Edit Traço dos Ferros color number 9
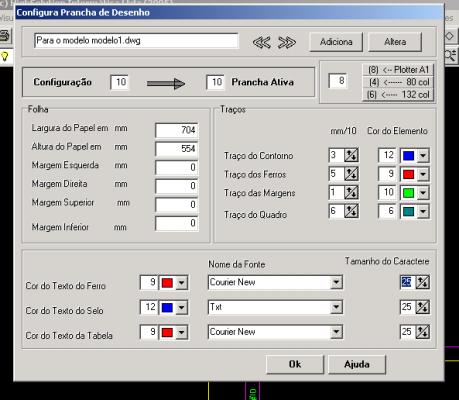Screen dimensions: 459x400 387,174
